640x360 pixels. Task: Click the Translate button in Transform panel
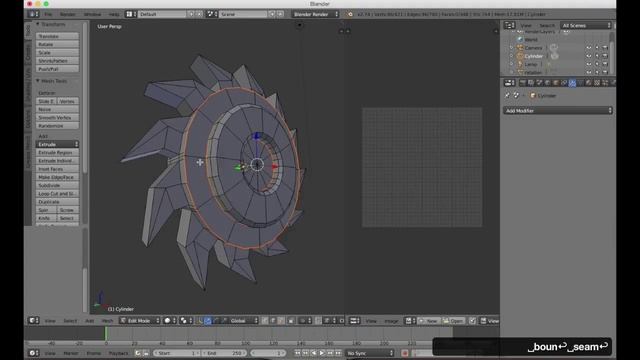tap(57, 36)
